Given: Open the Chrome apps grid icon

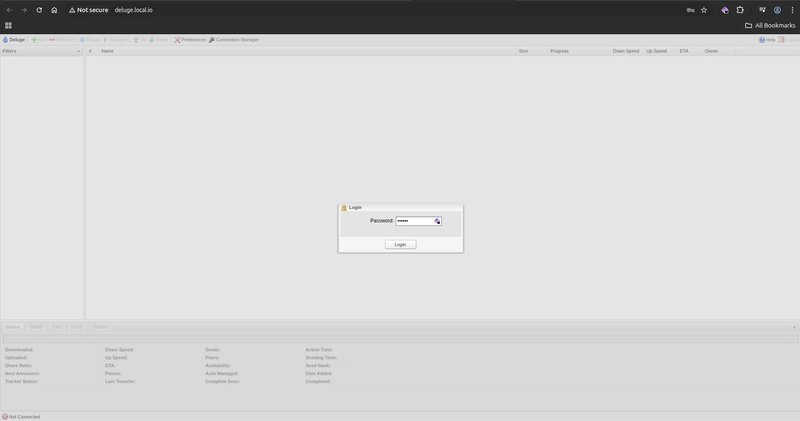Looking at the screenshot, I should [x=8, y=25].
